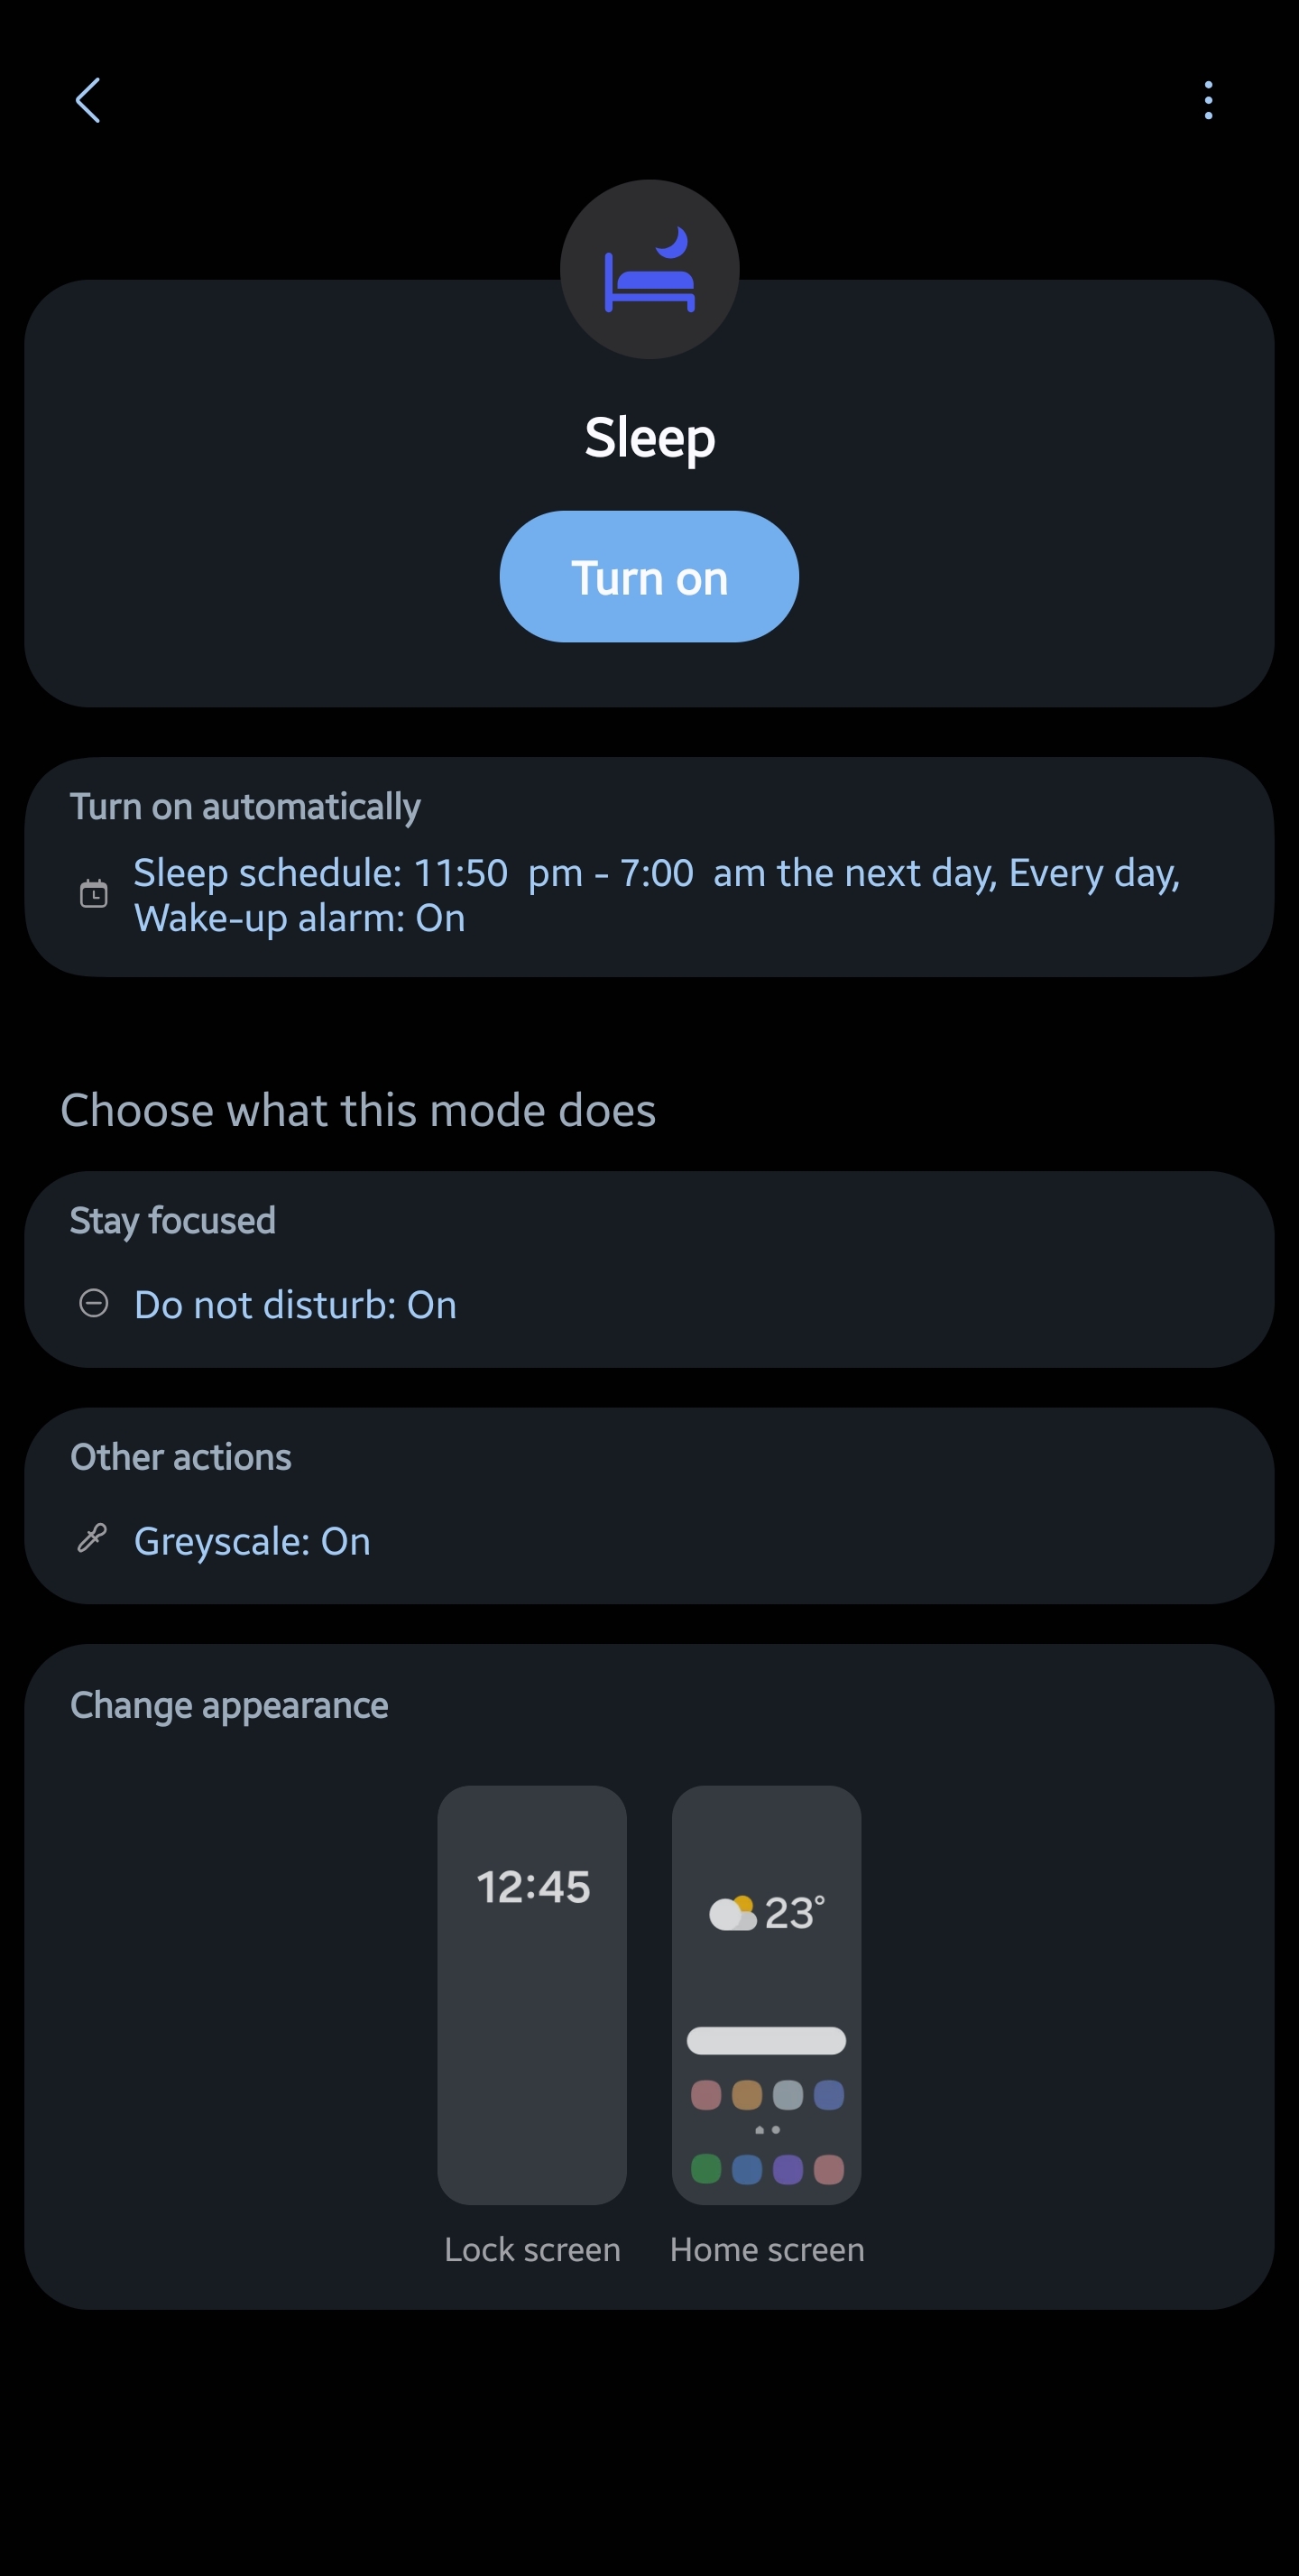The width and height of the screenshot is (1299, 2576).
Task: Open the three-dot more options menu
Action: point(1208,100)
